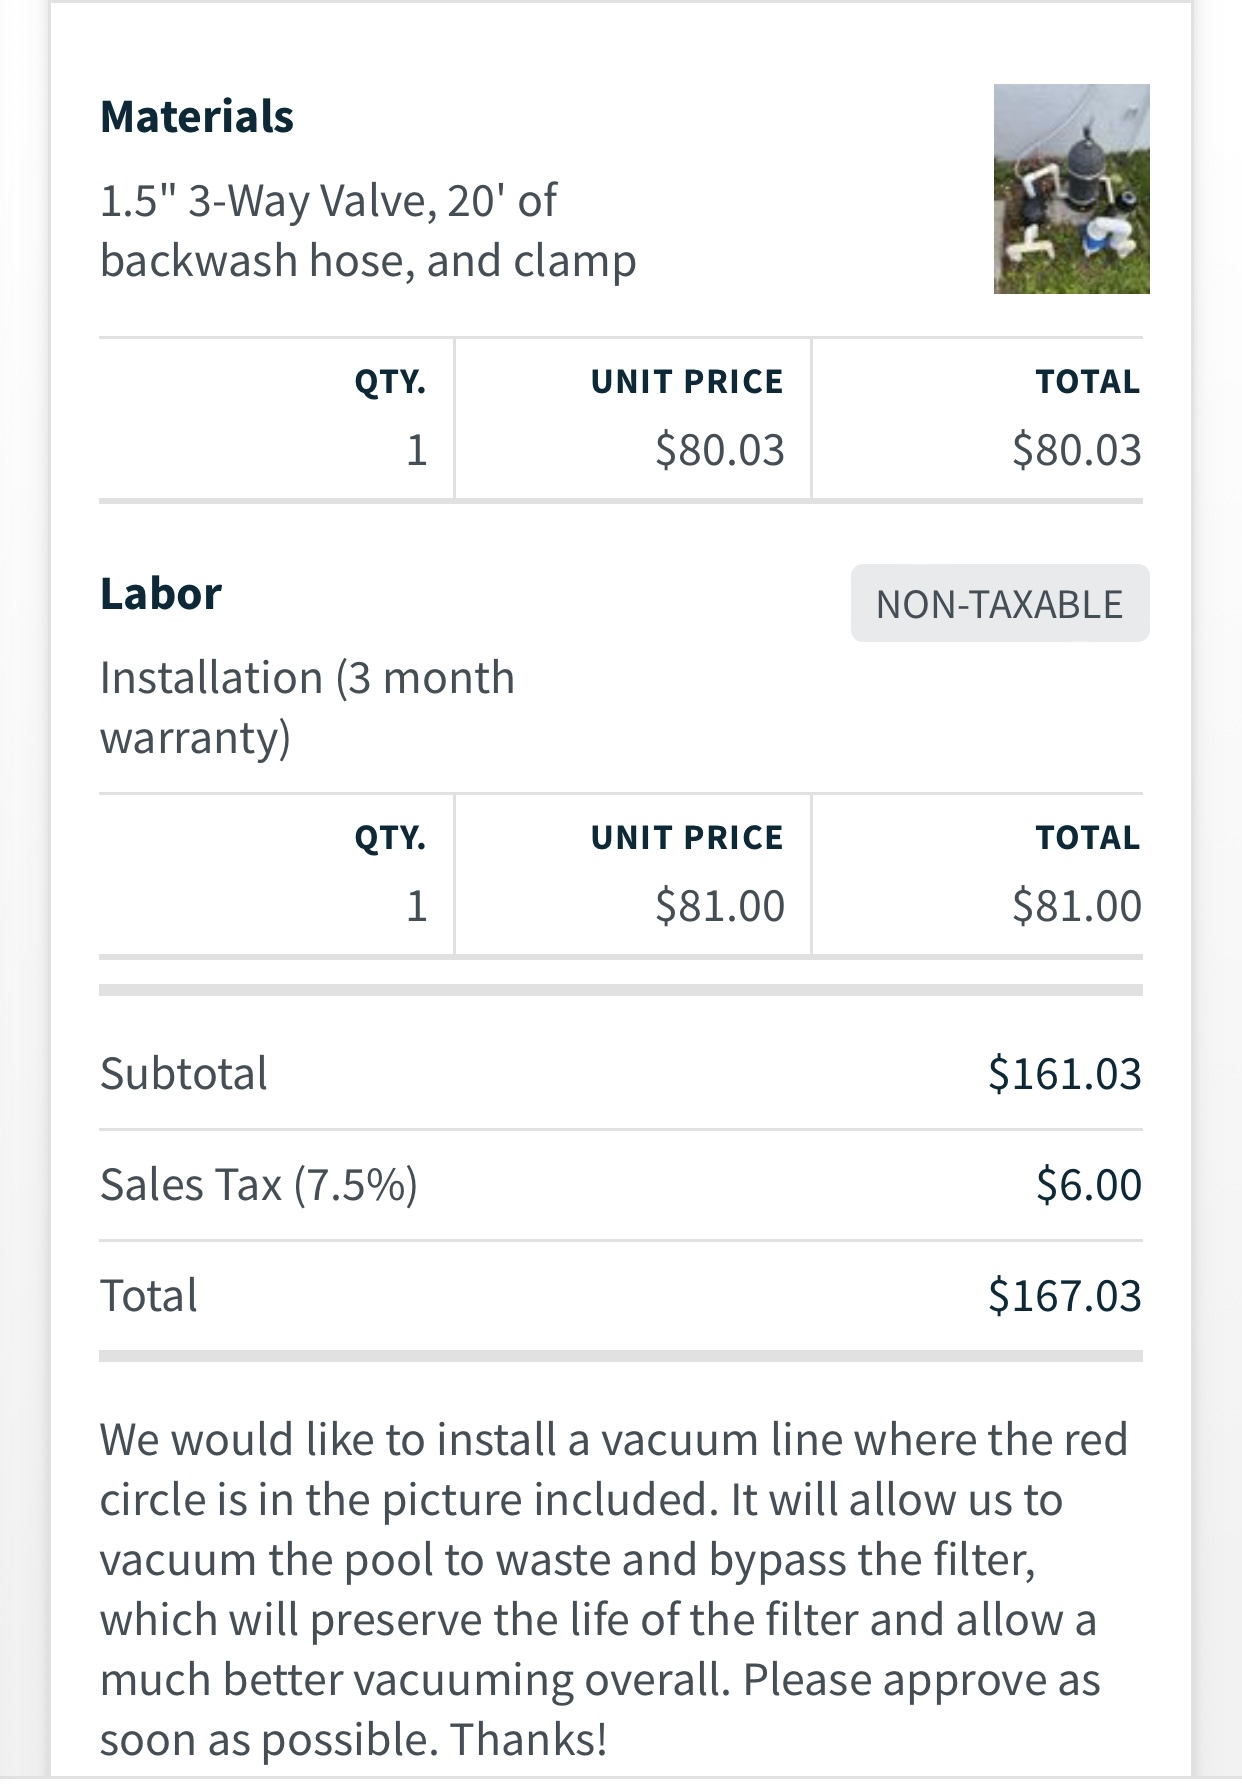Click the Materials unit price $80.03

coord(720,449)
